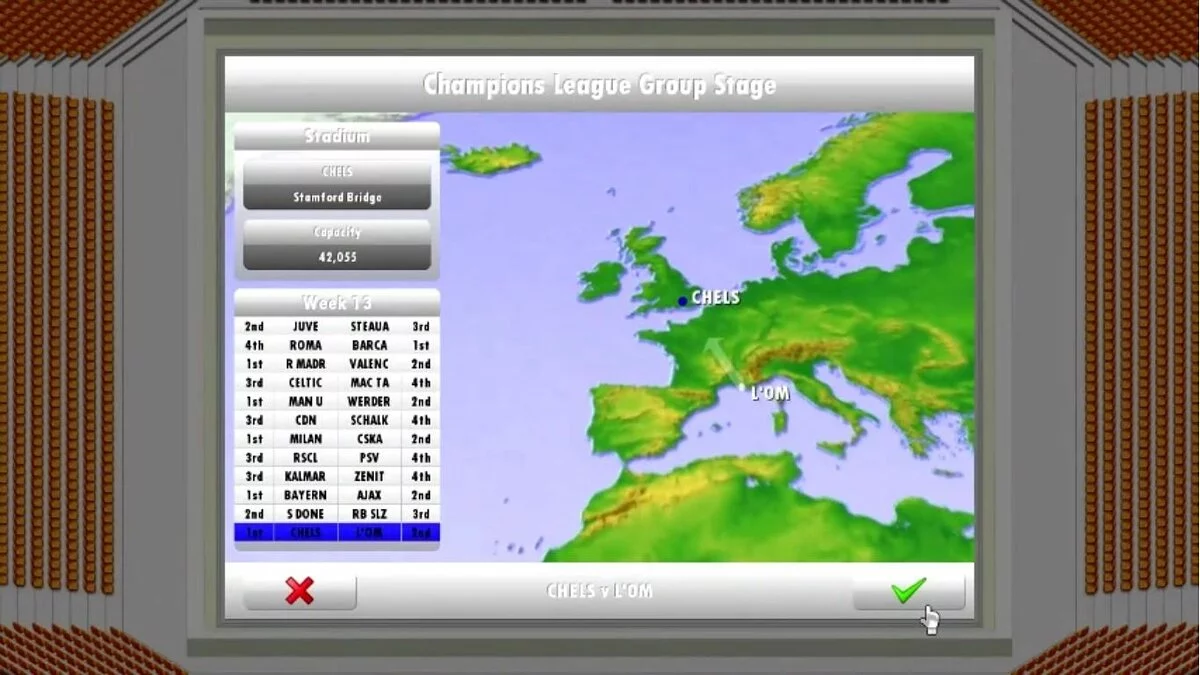Select the MAN U v WERDER fixture
Screen dimensions: 1200x675
tap(336, 402)
